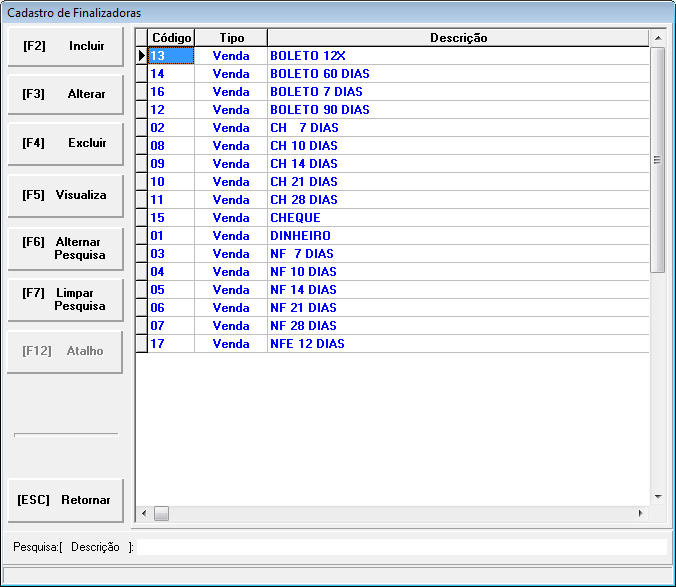Click [F6] Alternar Pesquisa button

click(x=65, y=248)
